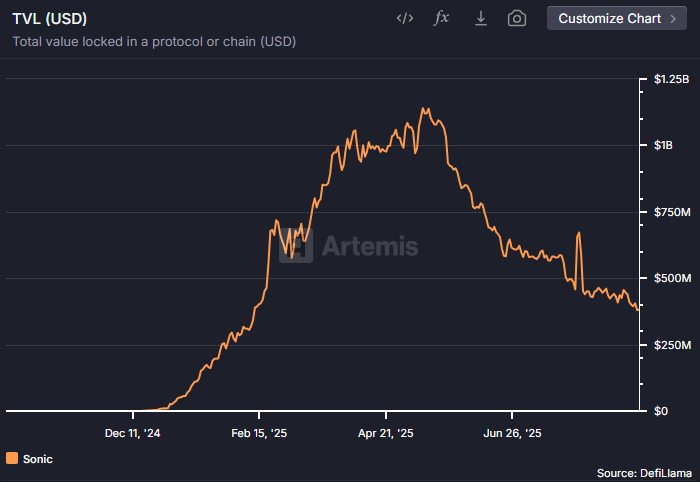Viewport: 700px width, 482px height.
Task: Open the Customize Chart panel
Action: click(617, 18)
